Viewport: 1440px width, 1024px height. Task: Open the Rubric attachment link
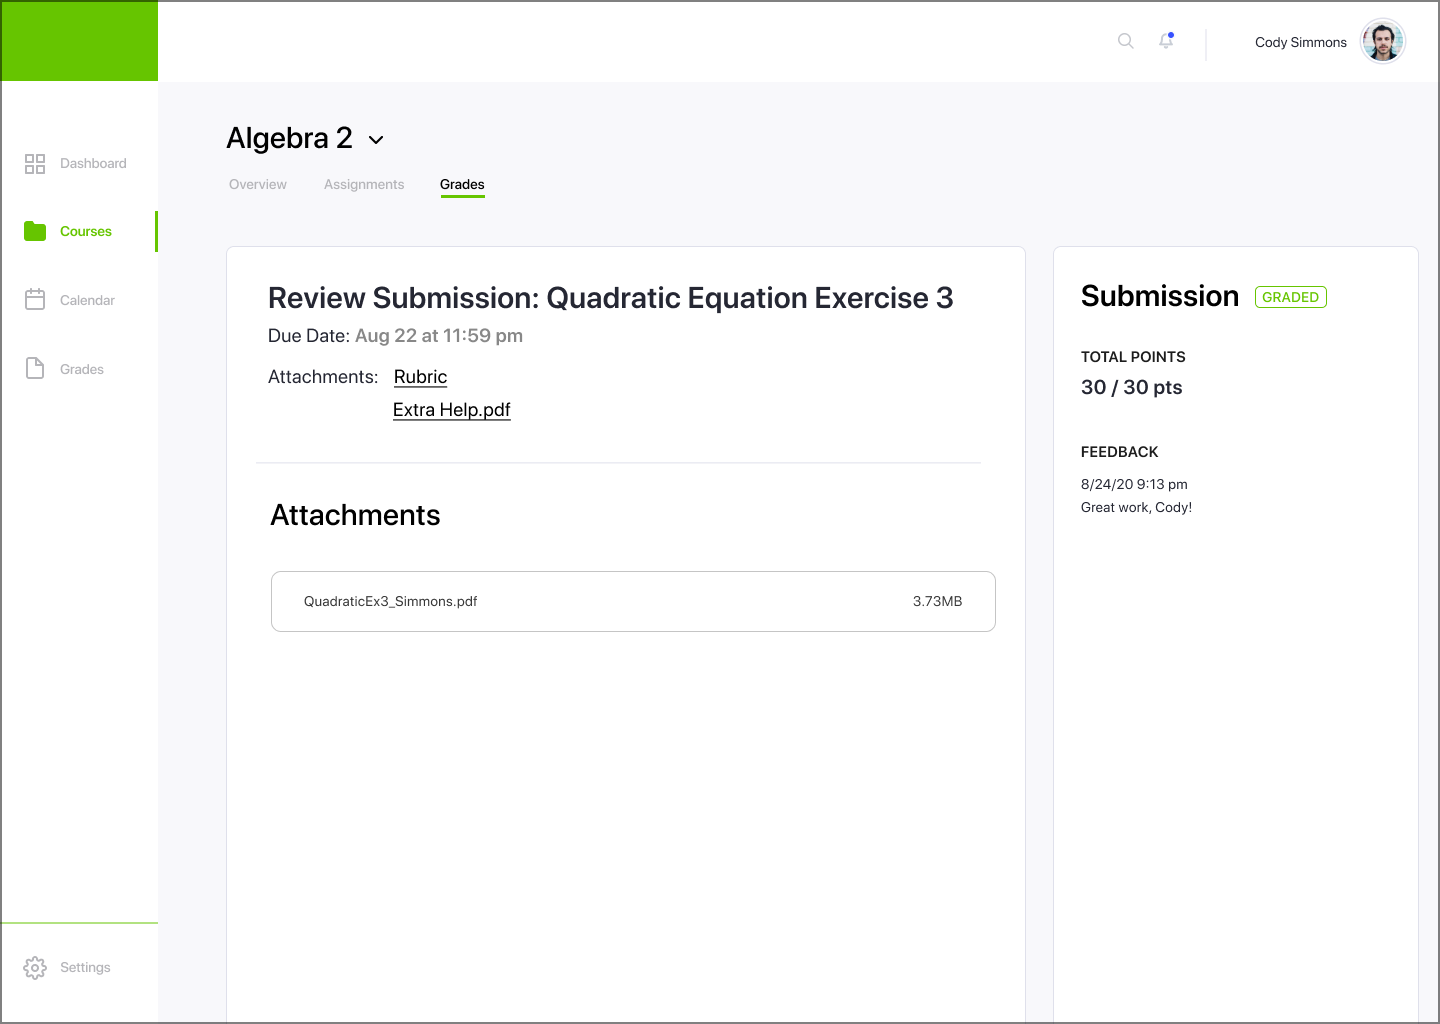click(420, 377)
